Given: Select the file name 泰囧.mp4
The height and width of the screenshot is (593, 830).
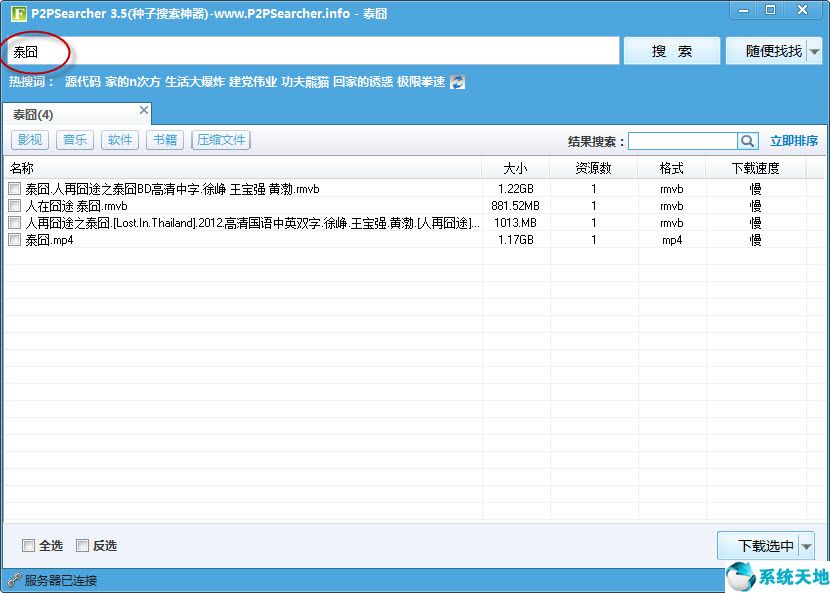Looking at the screenshot, I should point(49,240).
